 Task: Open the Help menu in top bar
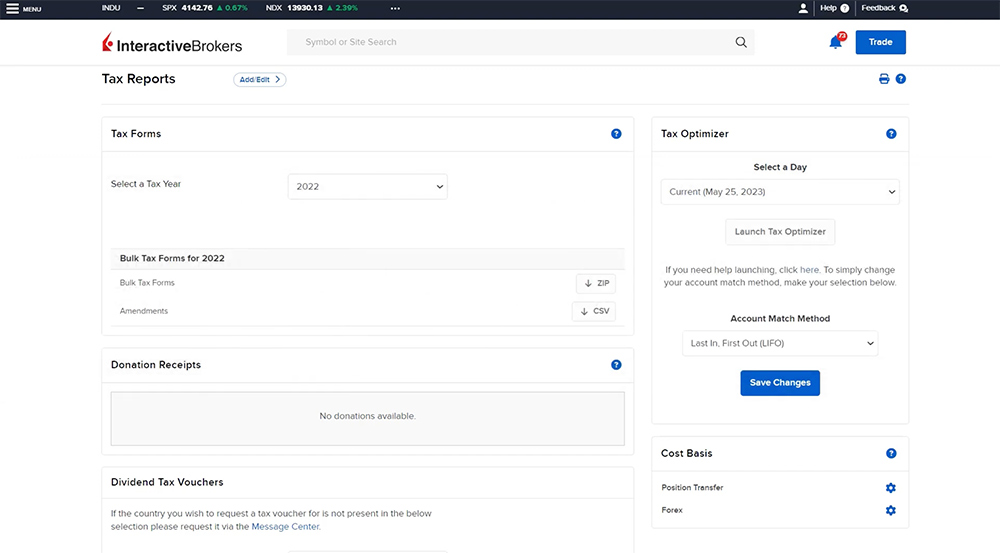pos(833,8)
